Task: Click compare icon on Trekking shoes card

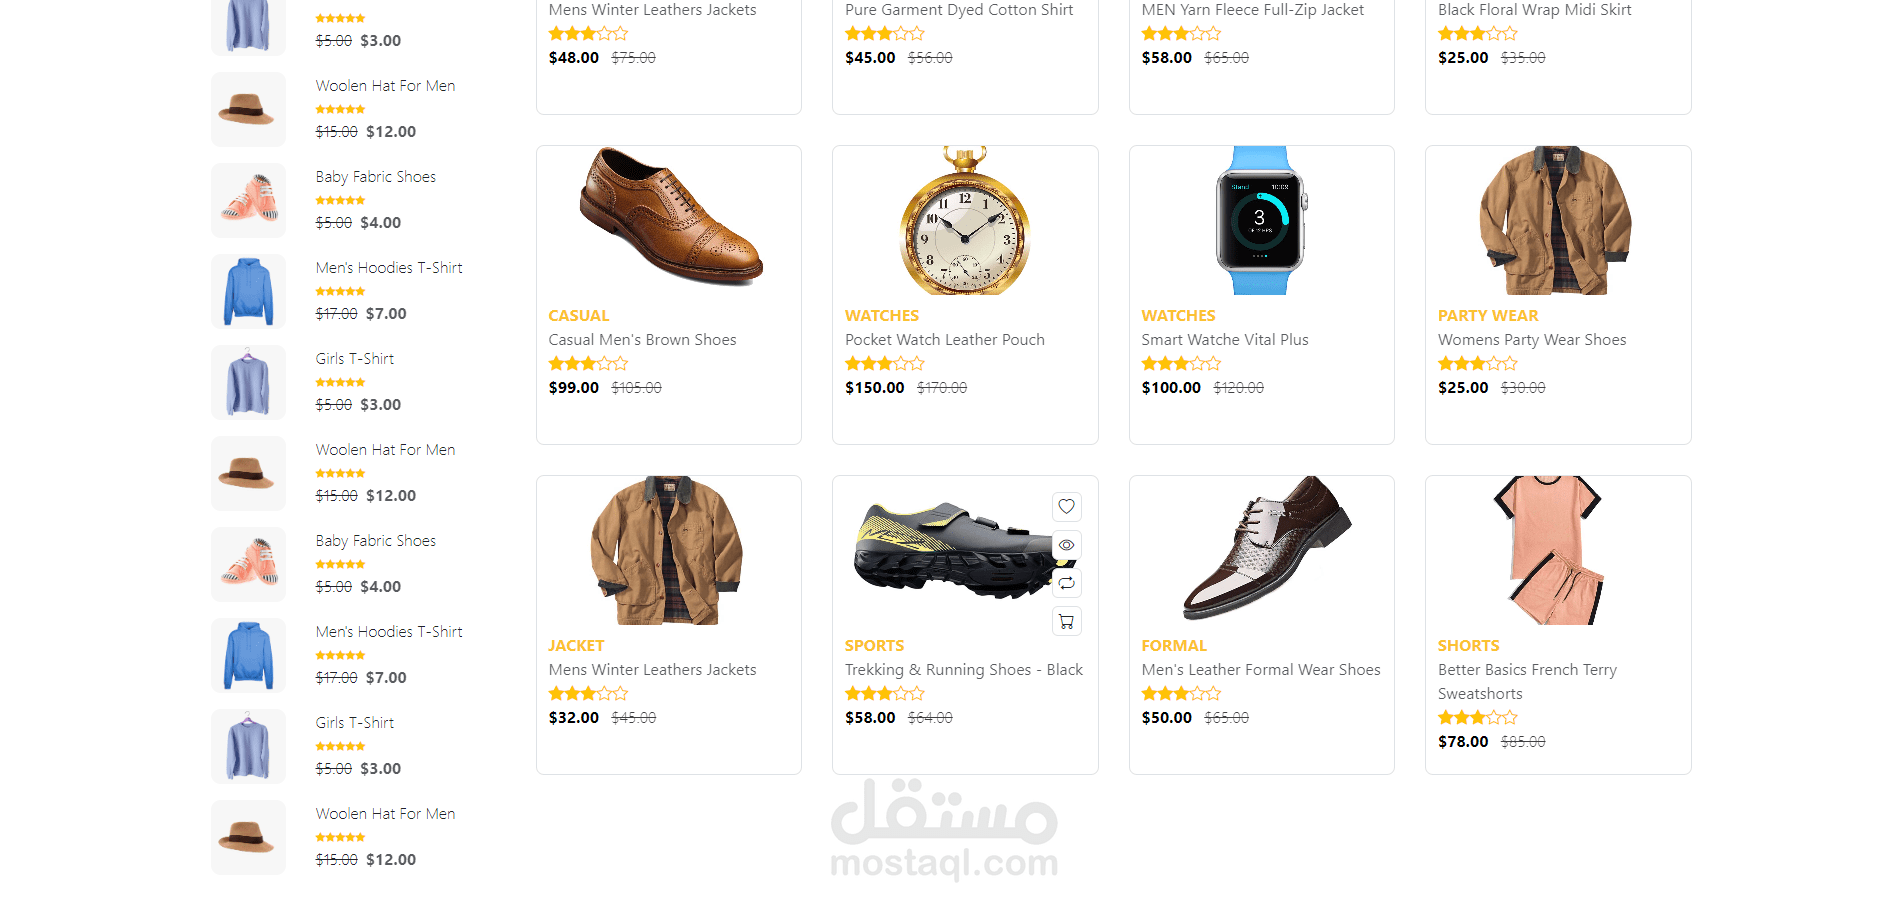Action: [x=1067, y=583]
